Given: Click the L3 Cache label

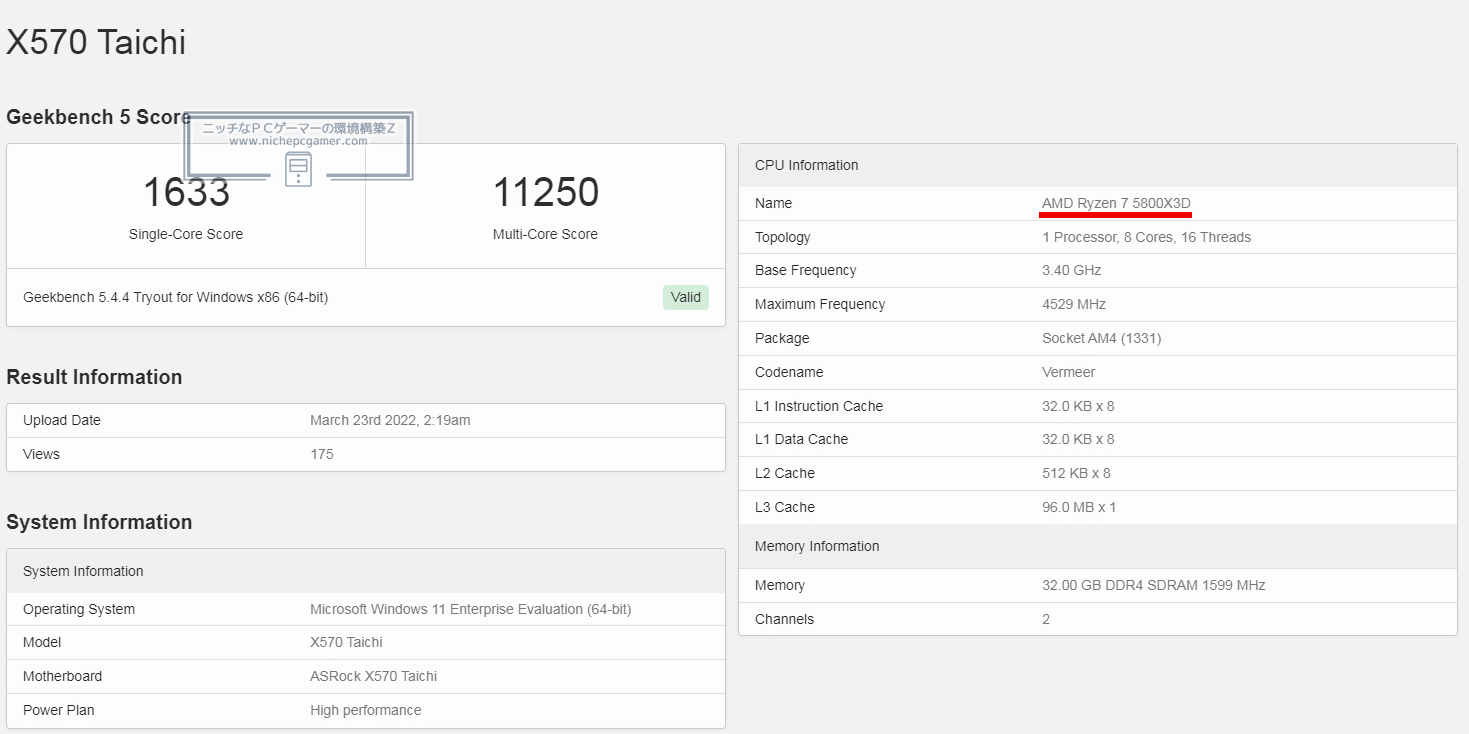Looking at the screenshot, I should pos(785,507).
